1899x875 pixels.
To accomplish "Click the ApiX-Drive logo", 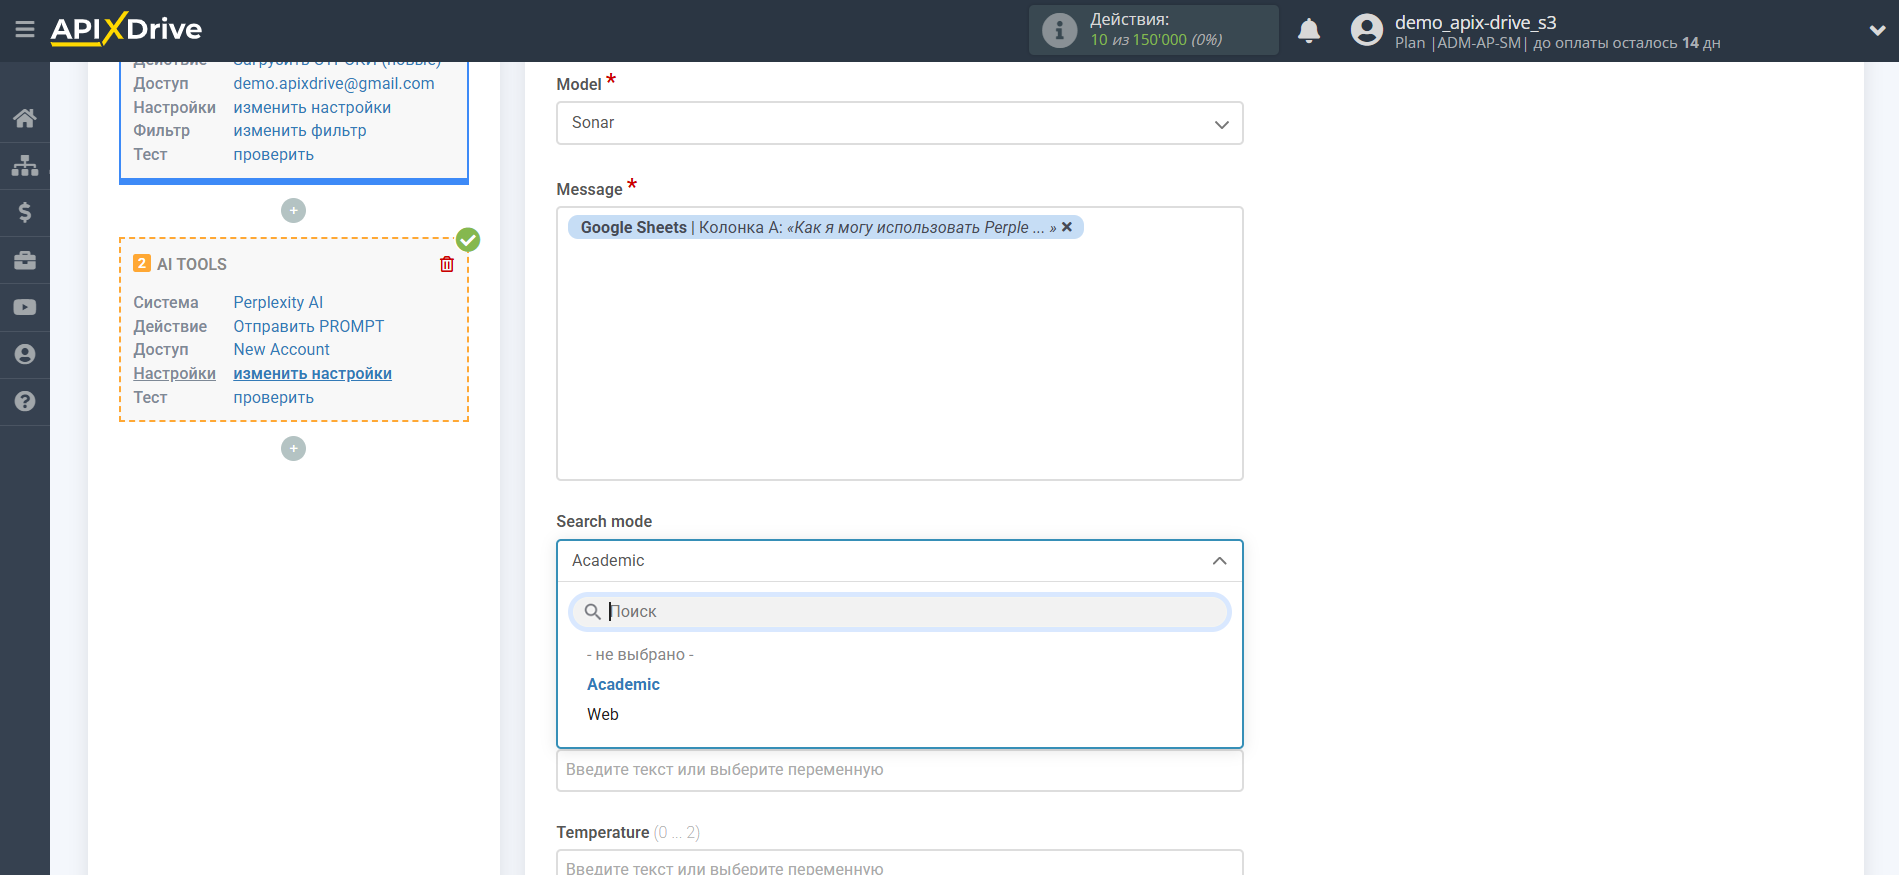I will 126,29.
